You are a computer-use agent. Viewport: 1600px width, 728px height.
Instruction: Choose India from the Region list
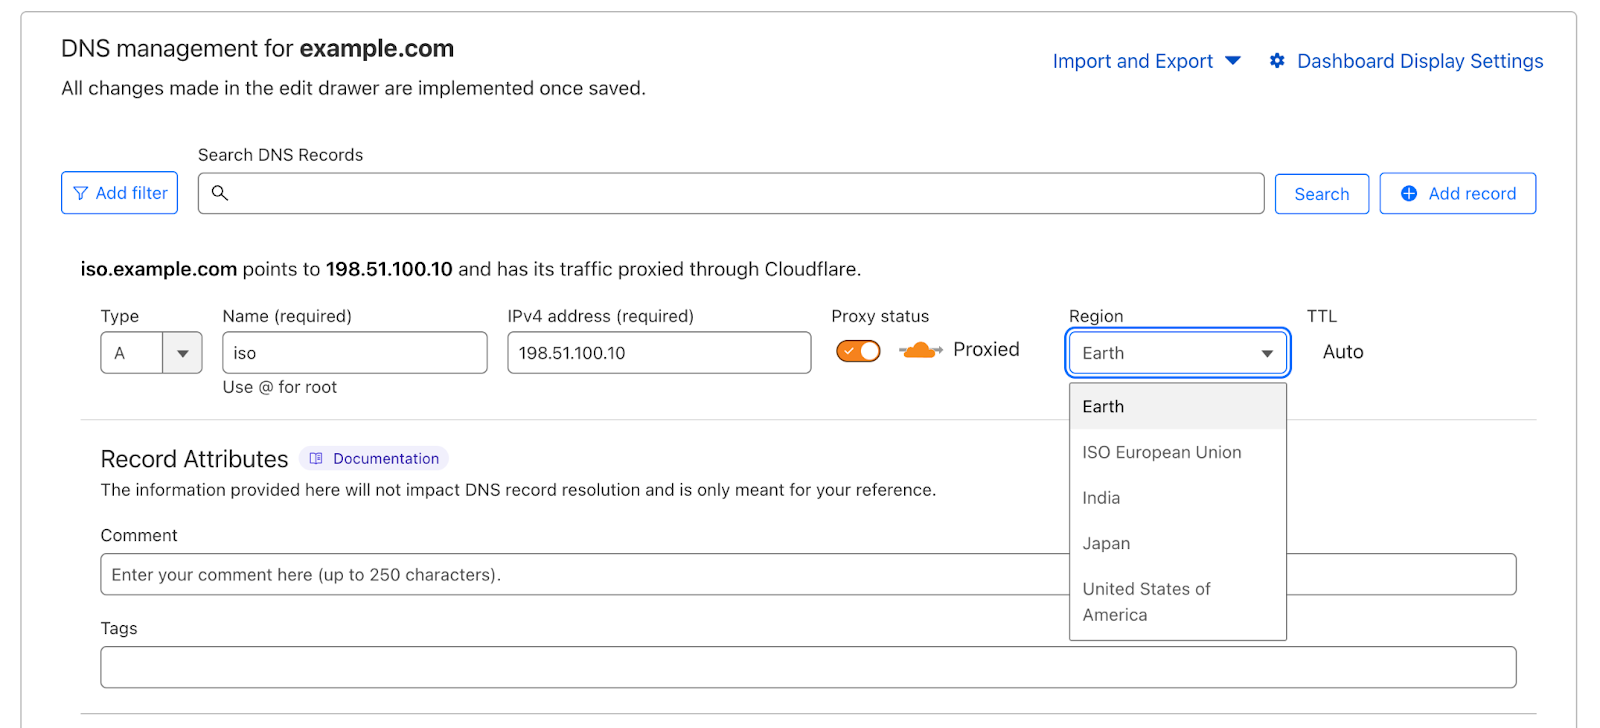pyautogui.click(x=1101, y=498)
